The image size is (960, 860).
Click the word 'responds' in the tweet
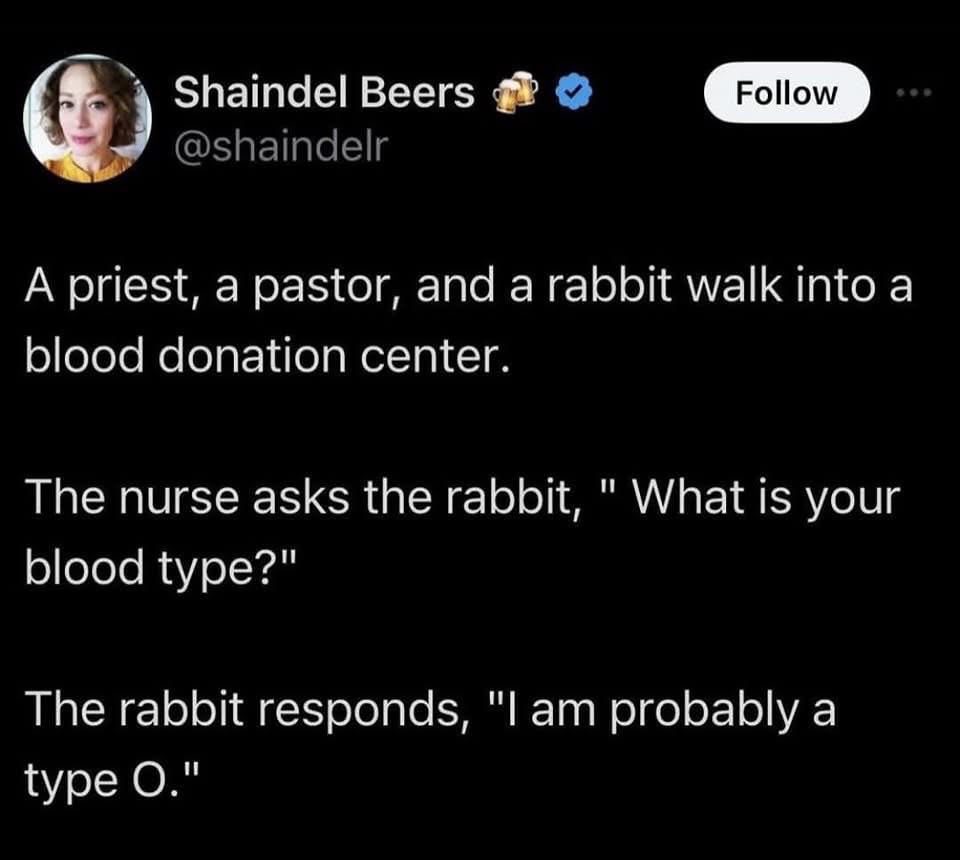(x=359, y=712)
